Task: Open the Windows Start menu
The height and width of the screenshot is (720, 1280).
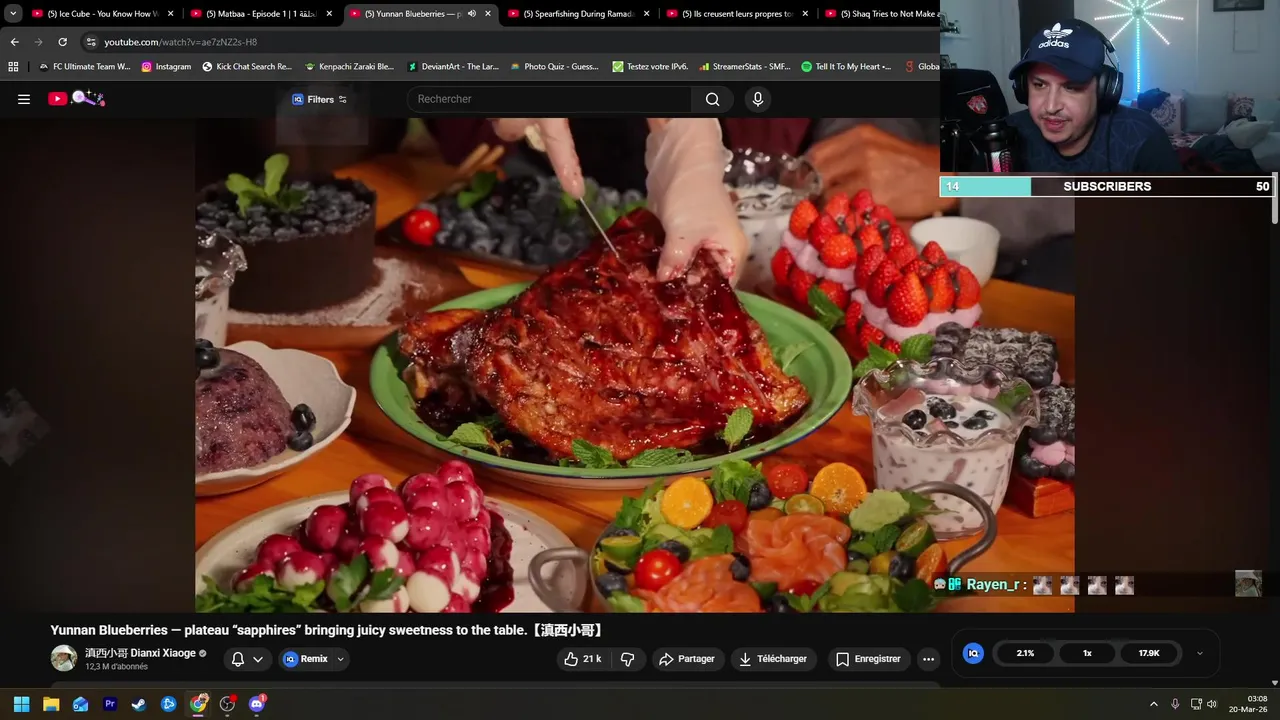Action: click(21, 704)
